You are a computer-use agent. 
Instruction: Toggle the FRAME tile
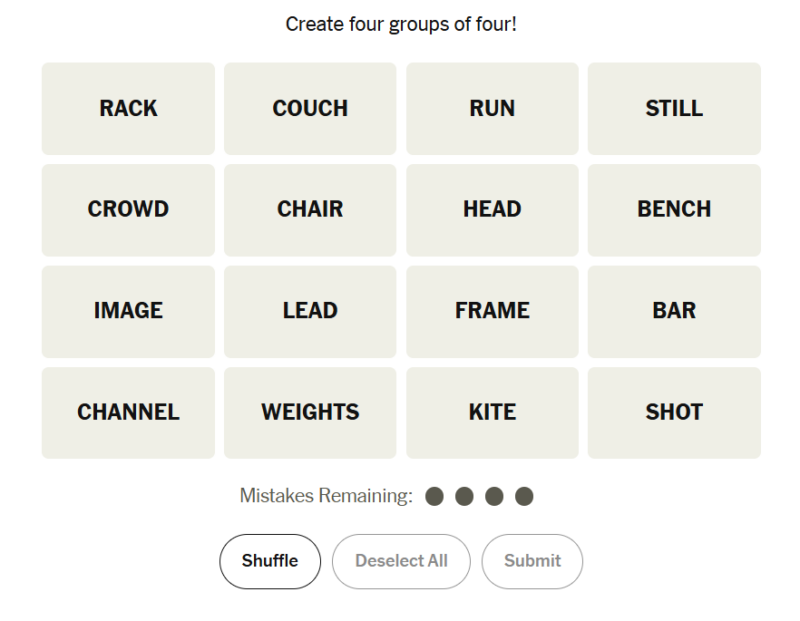(x=492, y=311)
